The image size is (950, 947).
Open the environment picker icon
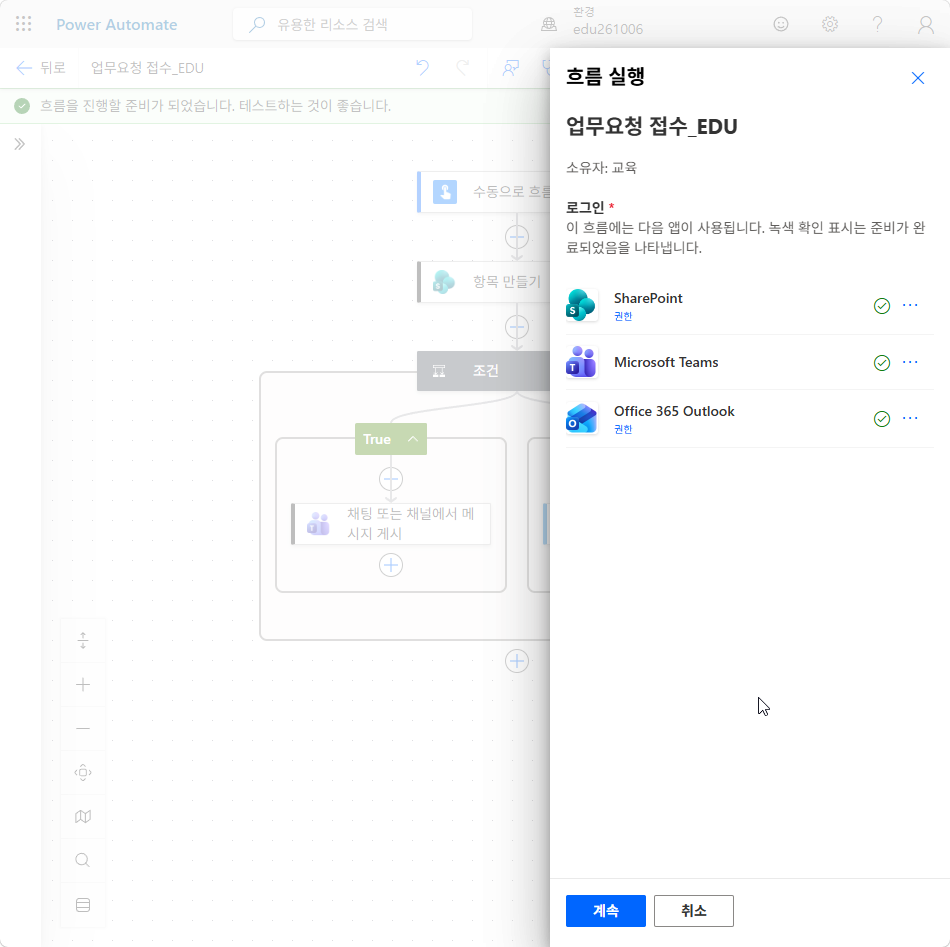[x=549, y=24]
